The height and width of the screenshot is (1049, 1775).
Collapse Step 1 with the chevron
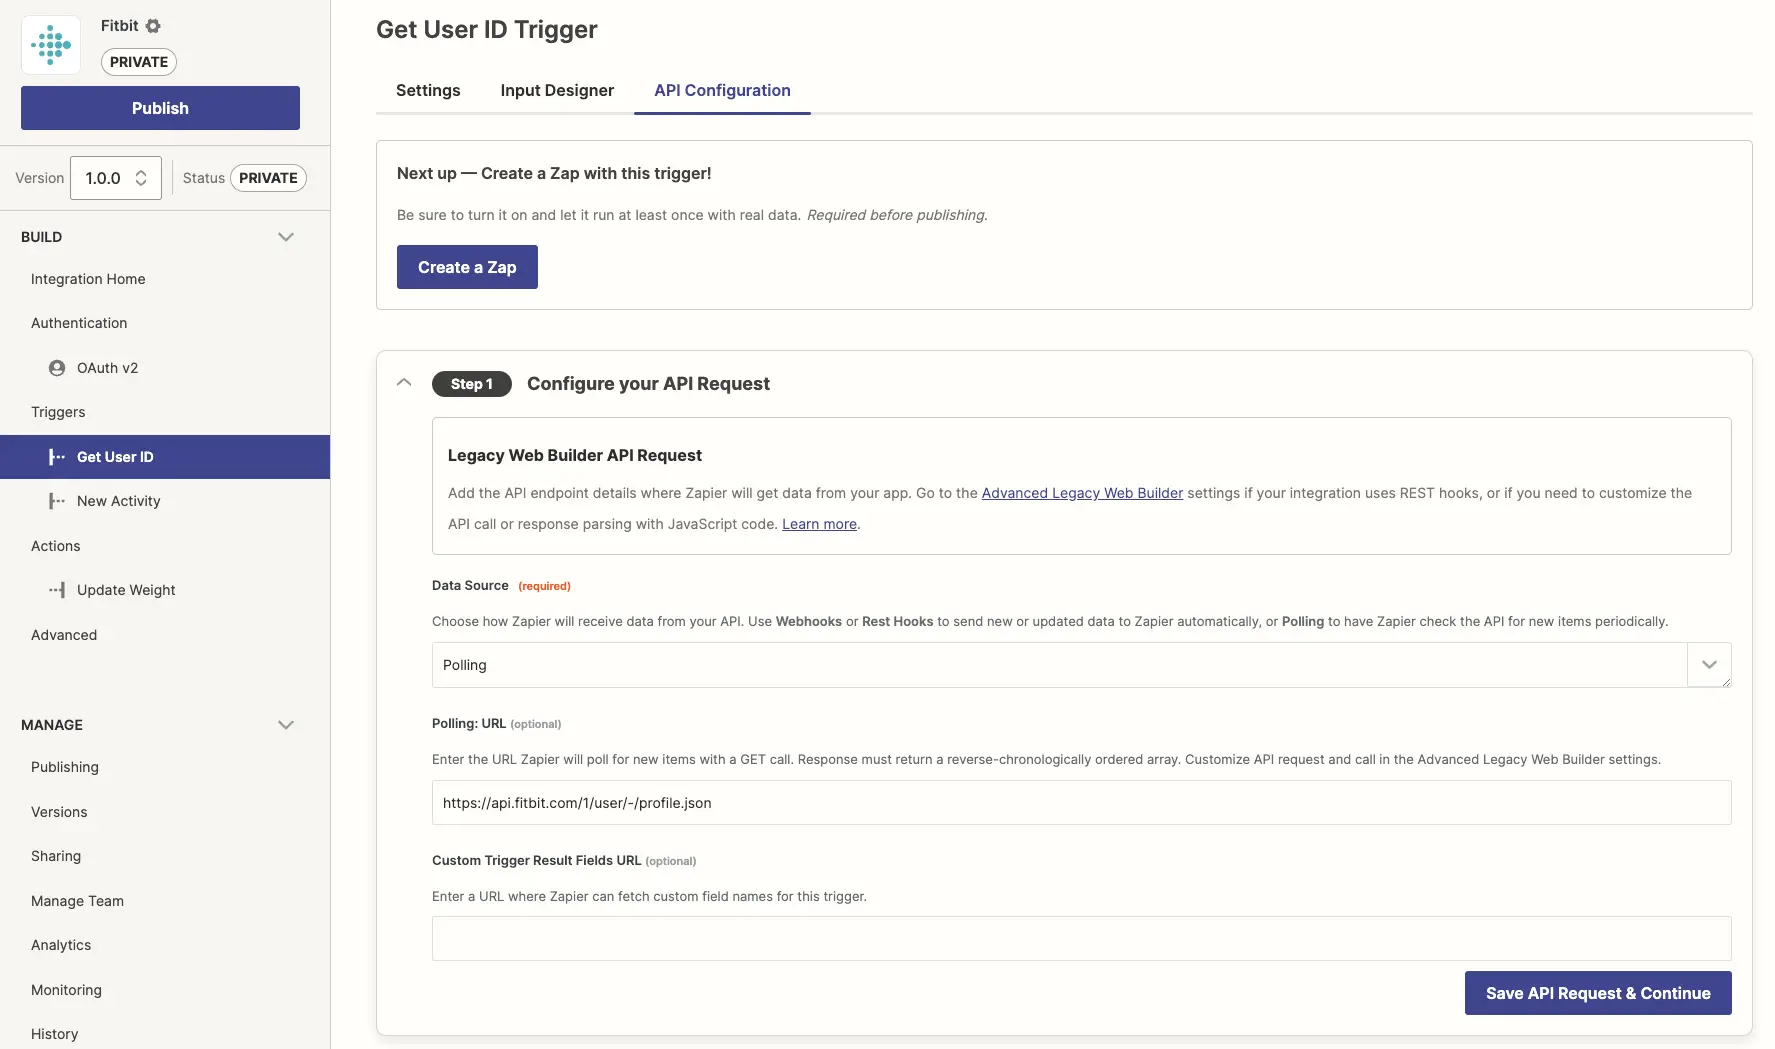click(404, 382)
